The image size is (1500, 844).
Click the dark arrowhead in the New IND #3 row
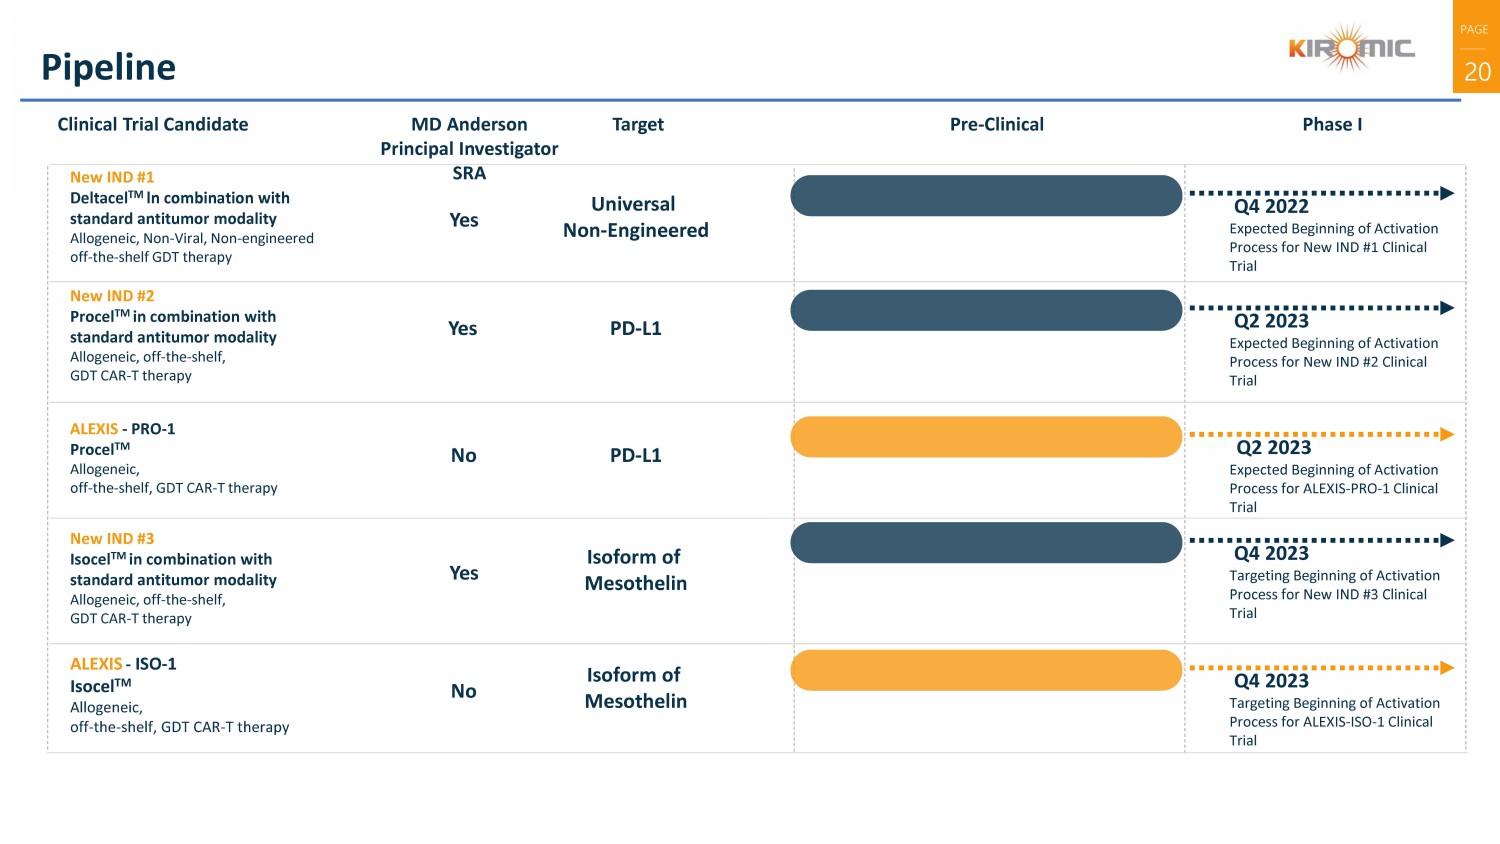click(1447, 540)
